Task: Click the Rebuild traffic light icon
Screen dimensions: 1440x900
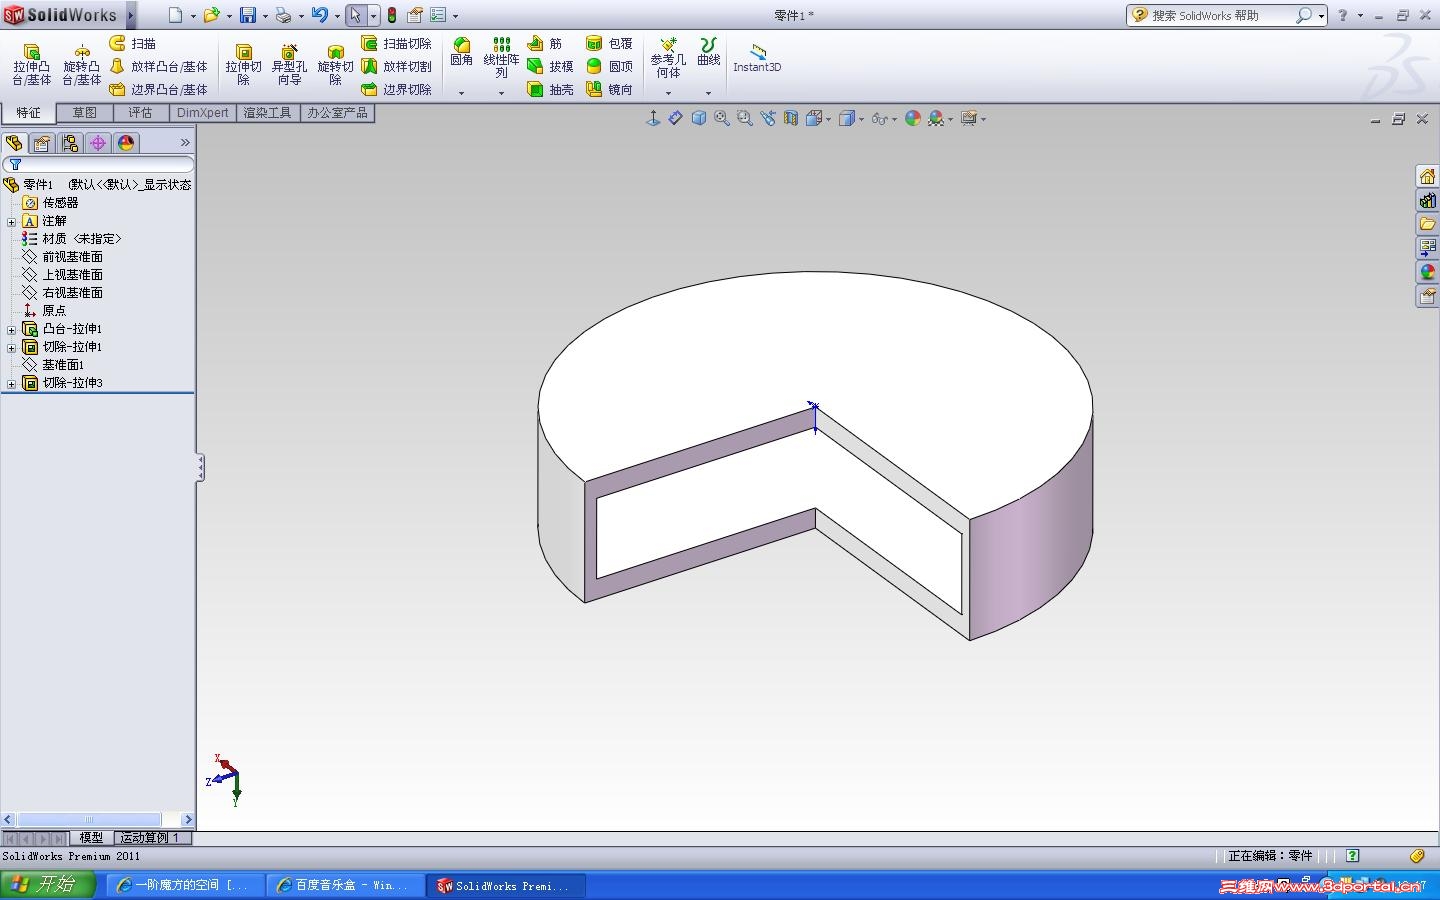Action: pos(392,15)
